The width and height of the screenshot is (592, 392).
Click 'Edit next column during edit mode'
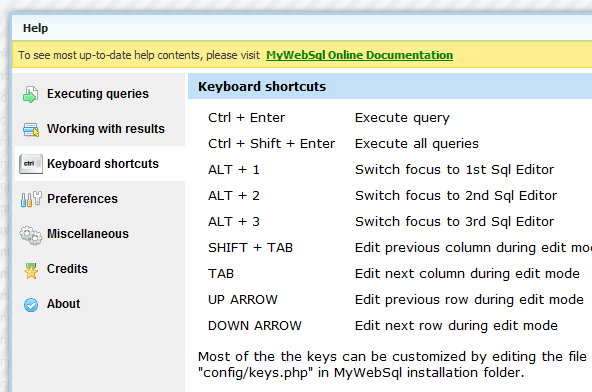467,274
